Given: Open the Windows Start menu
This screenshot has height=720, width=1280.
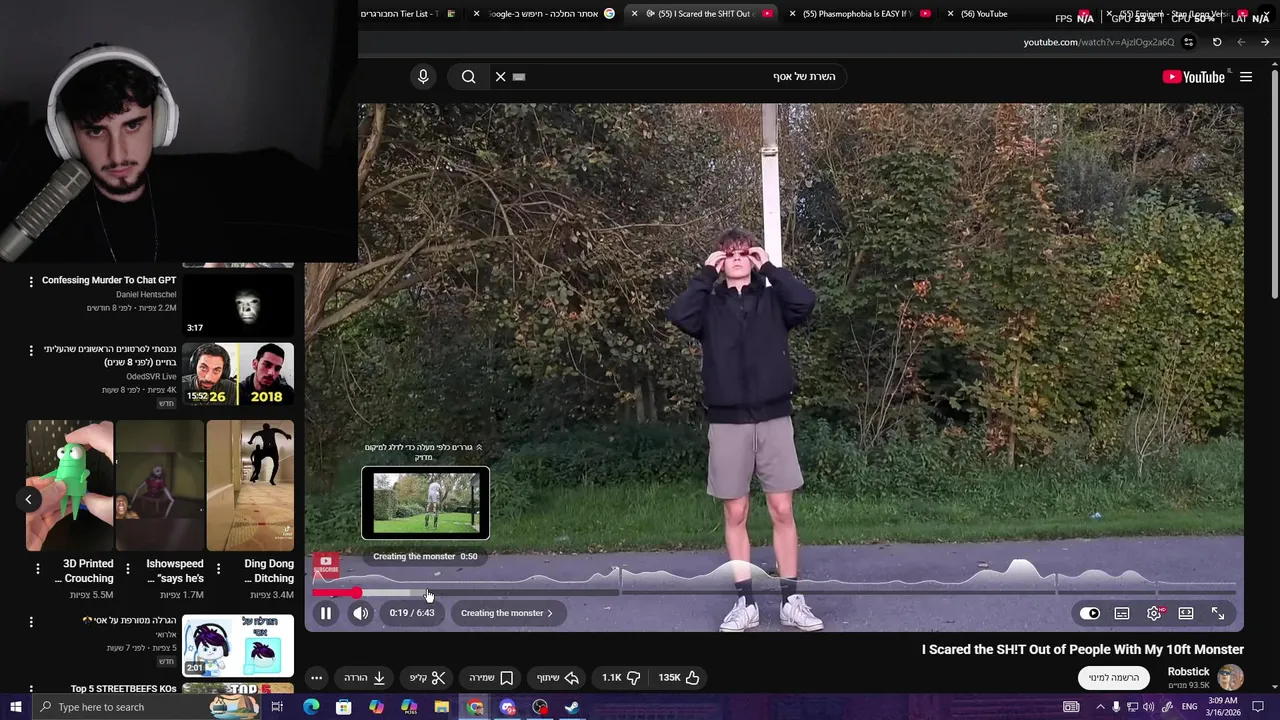Looking at the screenshot, I should pyautogui.click(x=16, y=707).
